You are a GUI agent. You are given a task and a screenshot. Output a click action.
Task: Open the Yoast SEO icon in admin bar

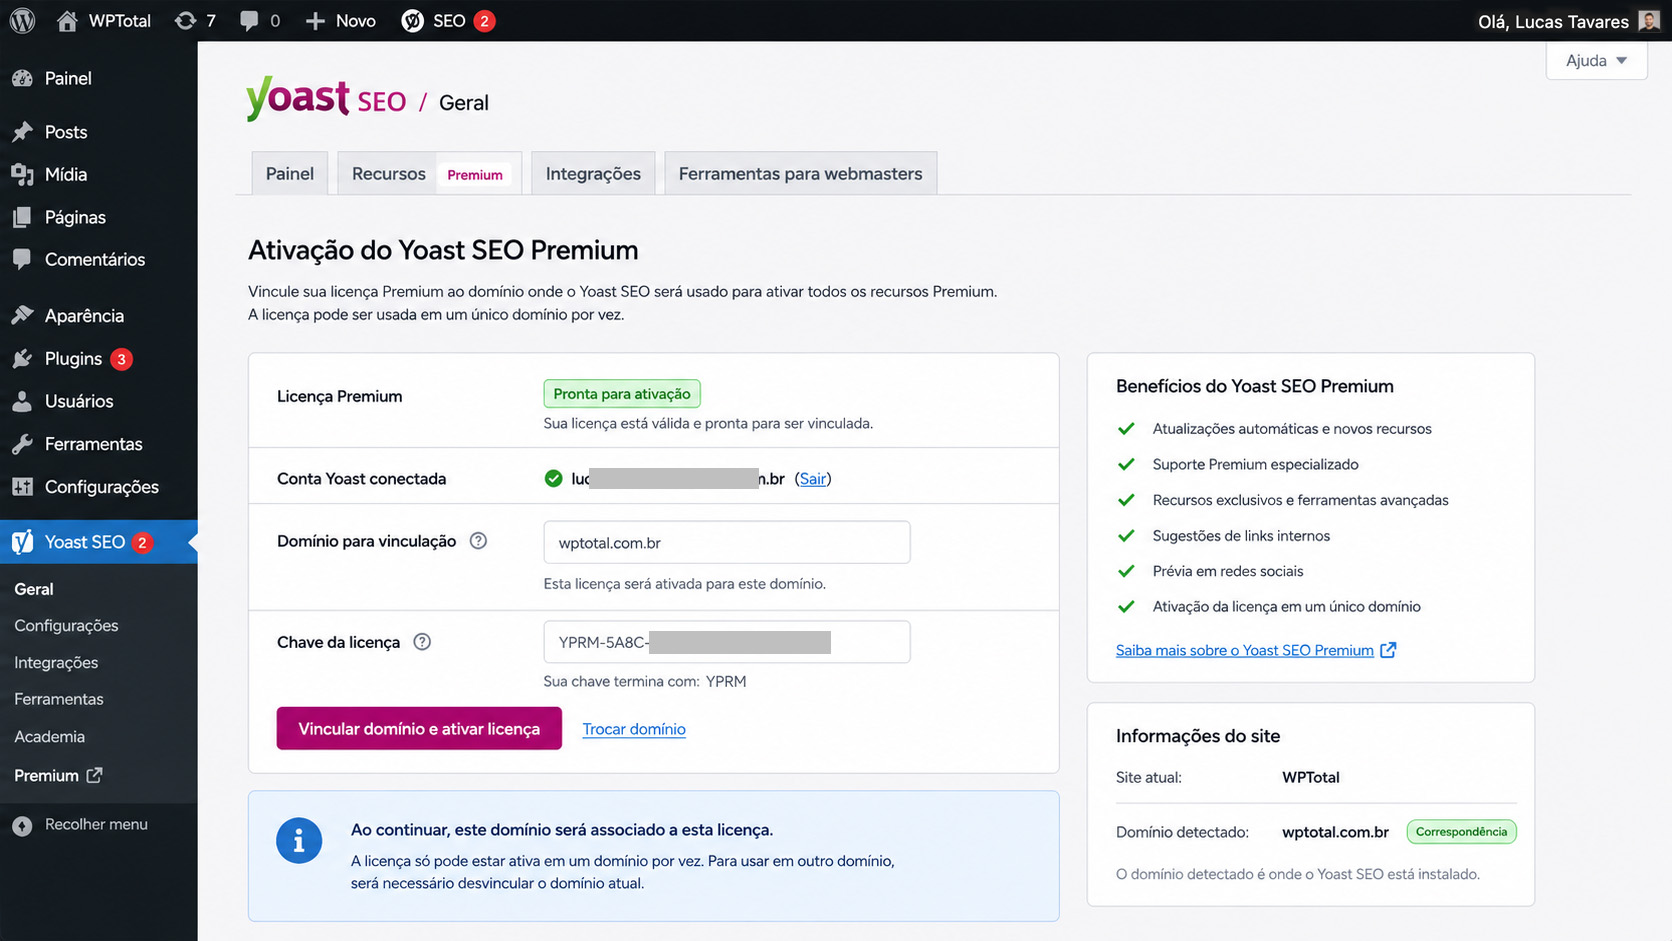(x=412, y=21)
